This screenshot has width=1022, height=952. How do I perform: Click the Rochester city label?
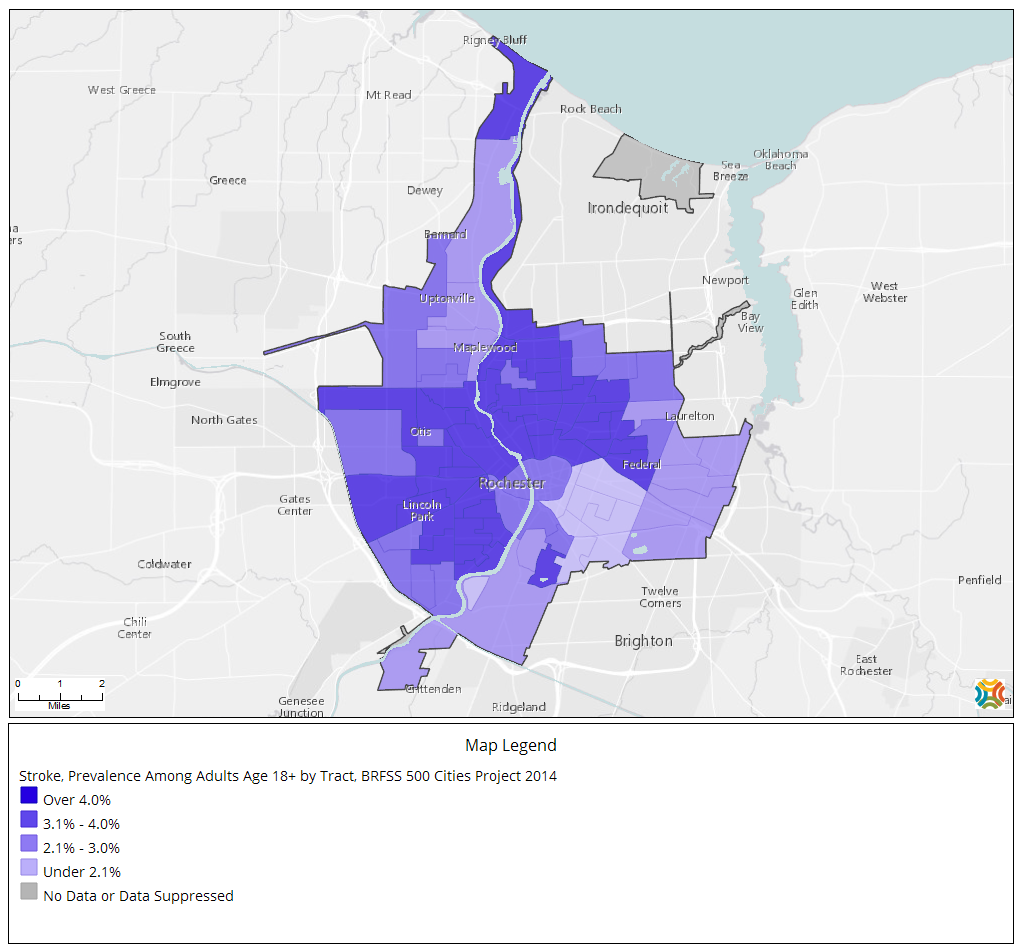[513, 483]
